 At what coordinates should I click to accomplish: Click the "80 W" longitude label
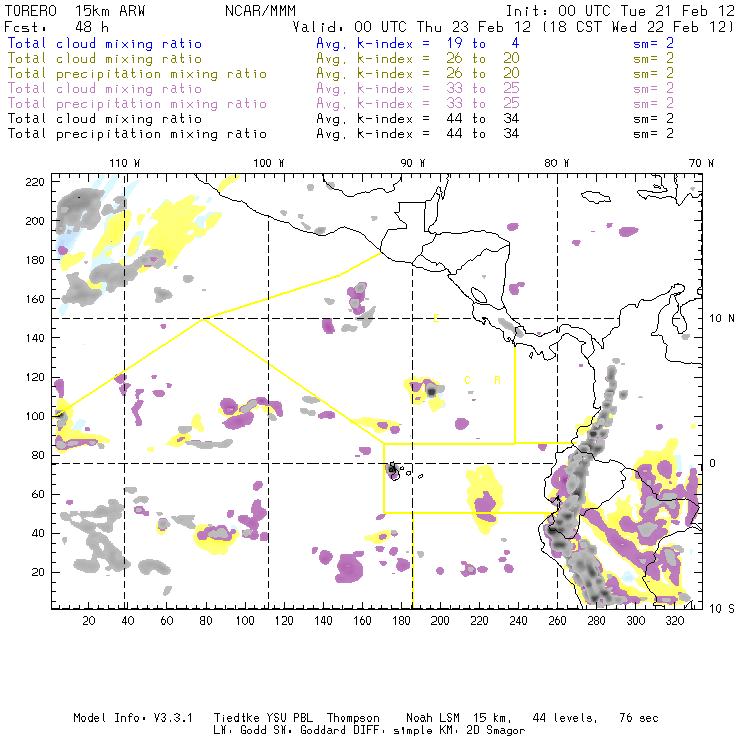point(557,163)
